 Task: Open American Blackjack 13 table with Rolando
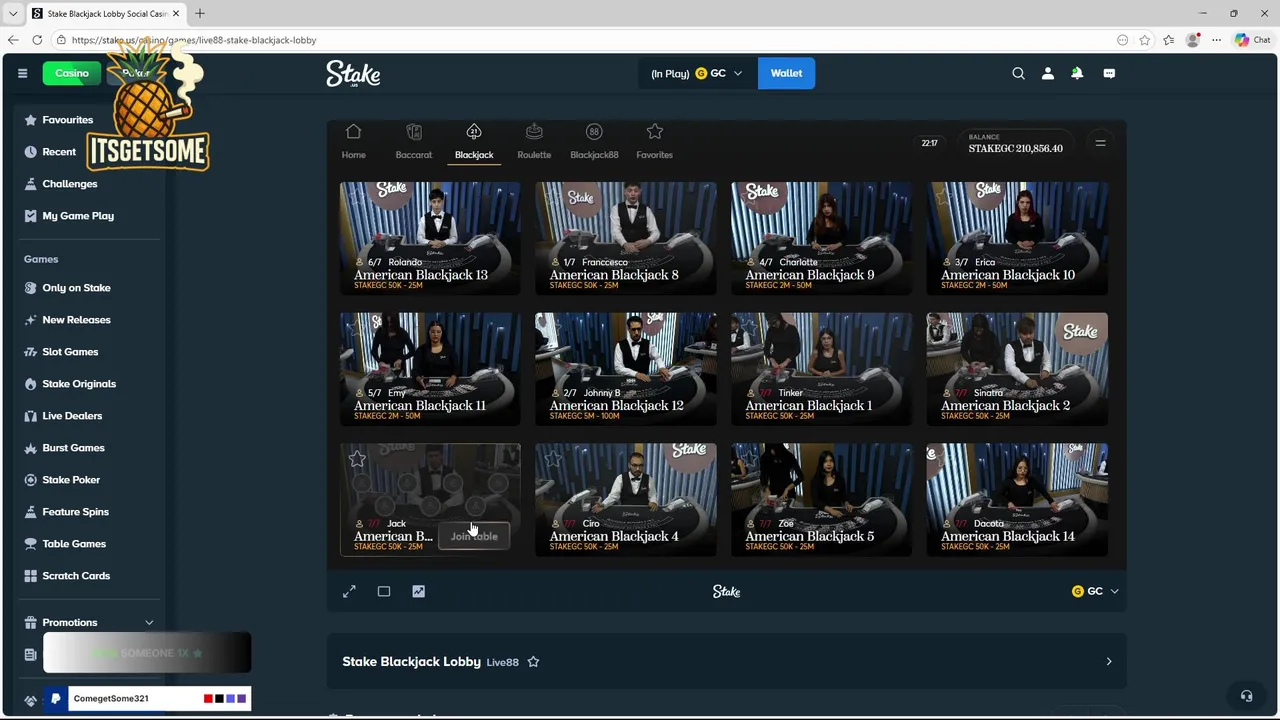pos(430,238)
